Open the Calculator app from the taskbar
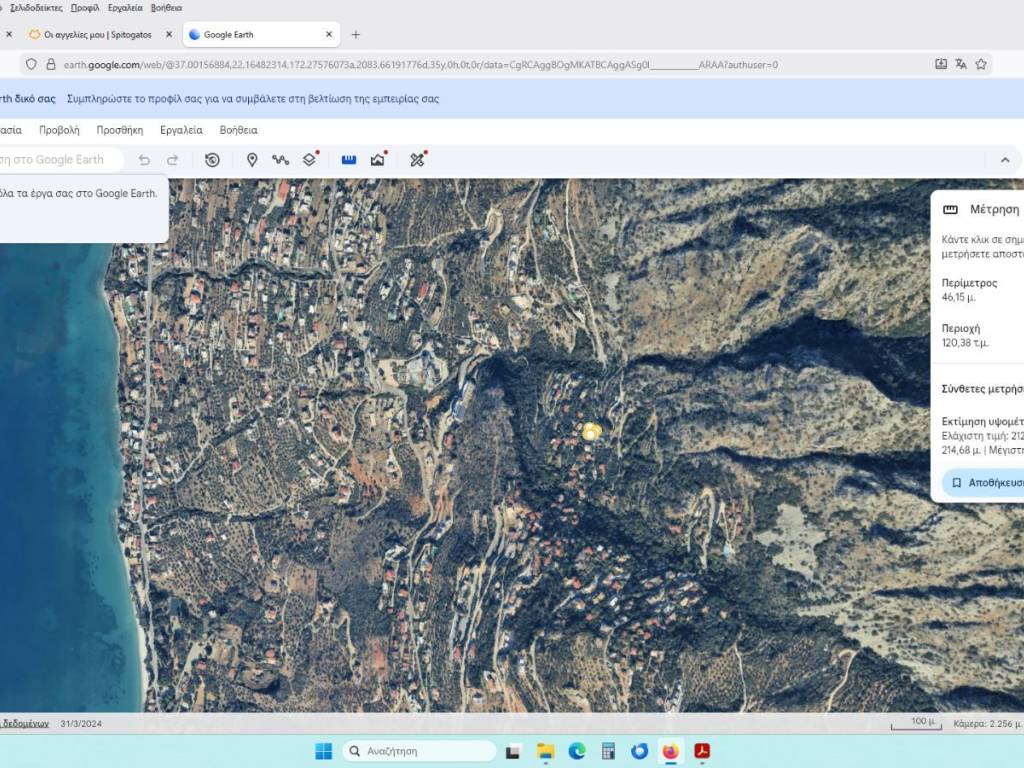1024x768 pixels. [x=607, y=751]
